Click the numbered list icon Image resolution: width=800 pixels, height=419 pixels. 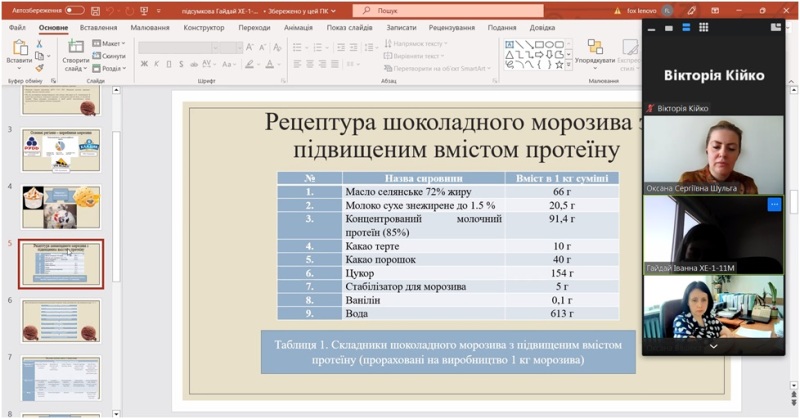pyautogui.click(x=317, y=47)
